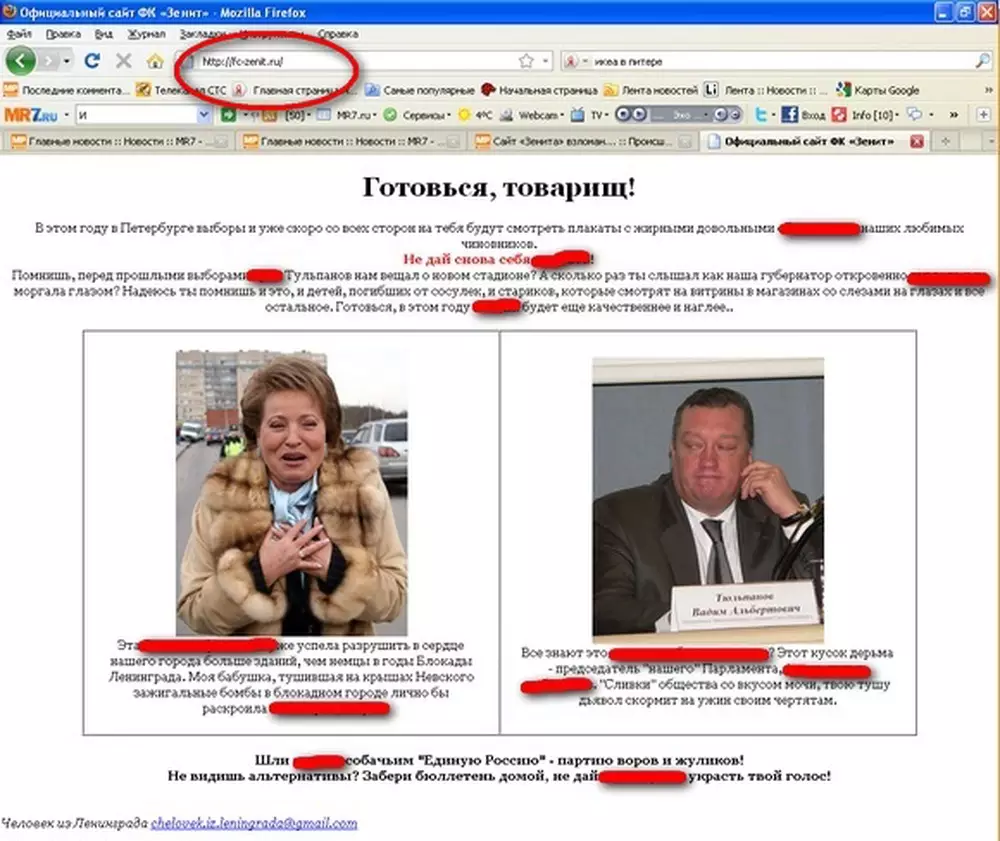This screenshot has height=841, width=1000.
Task: Click the Facebook Вход toolbar button
Action: pyautogui.click(x=803, y=115)
